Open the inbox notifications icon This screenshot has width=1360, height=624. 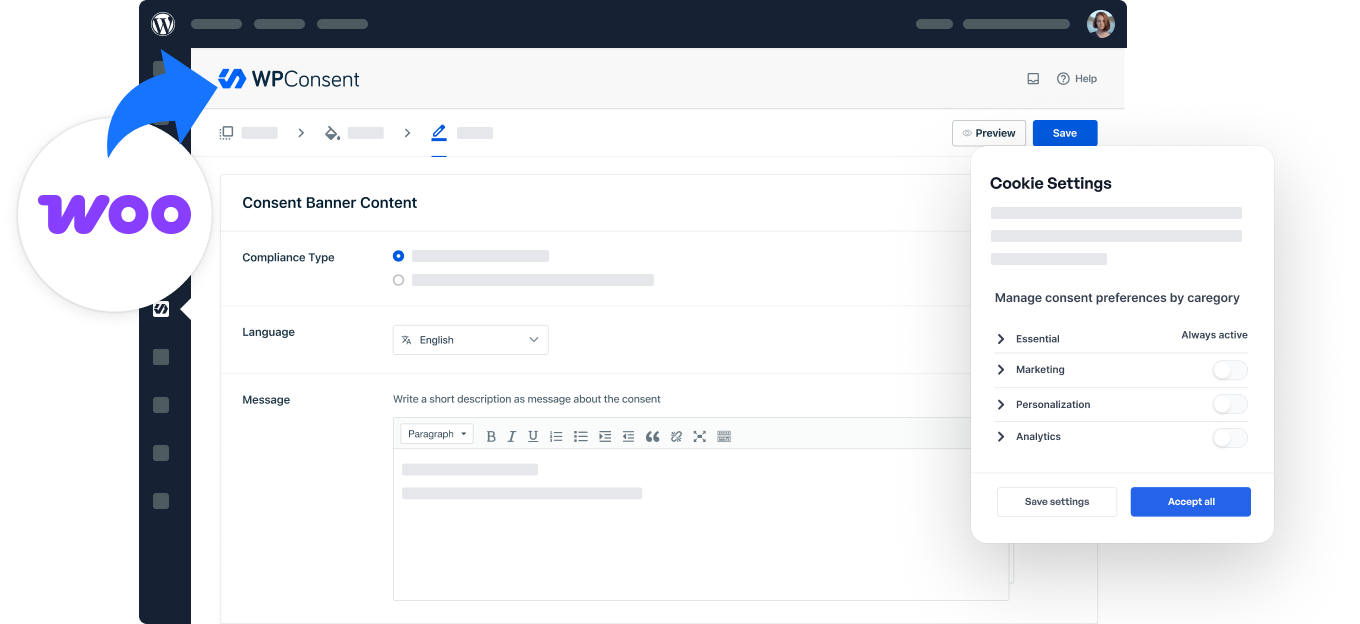(x=1033, y=79)
